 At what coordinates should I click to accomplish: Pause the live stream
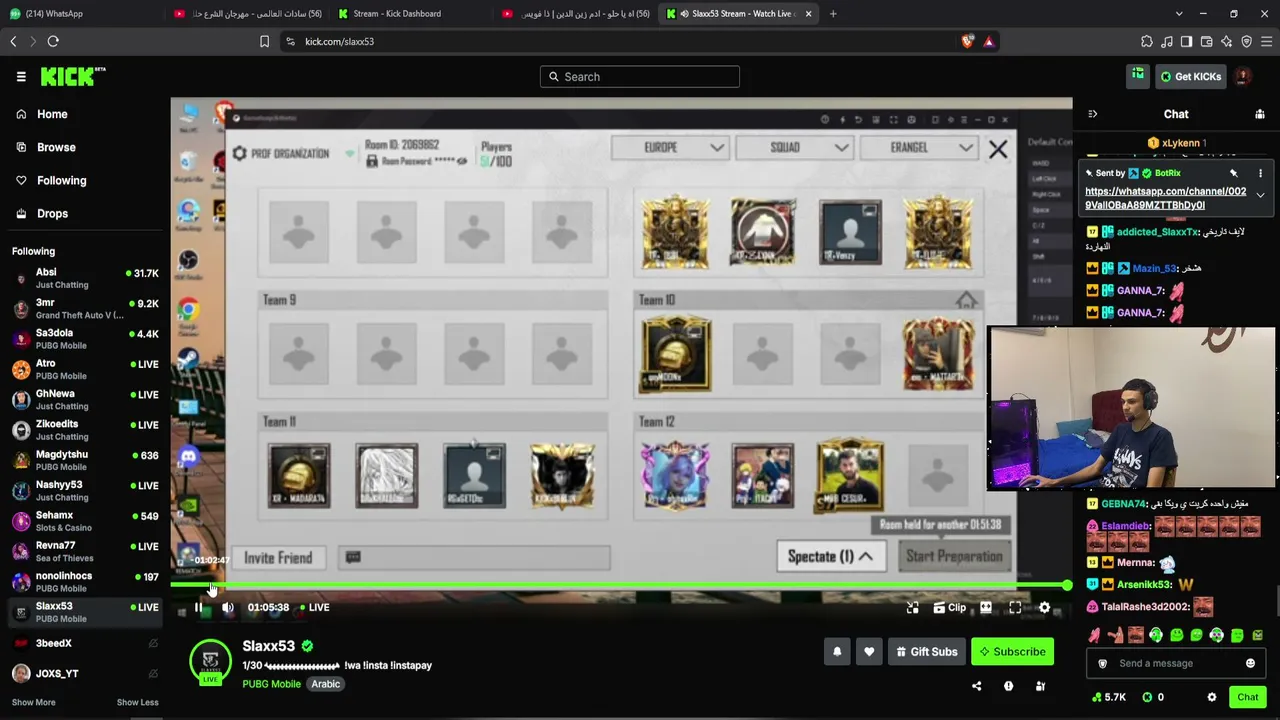pyautogui.click(x=198, y=607)
